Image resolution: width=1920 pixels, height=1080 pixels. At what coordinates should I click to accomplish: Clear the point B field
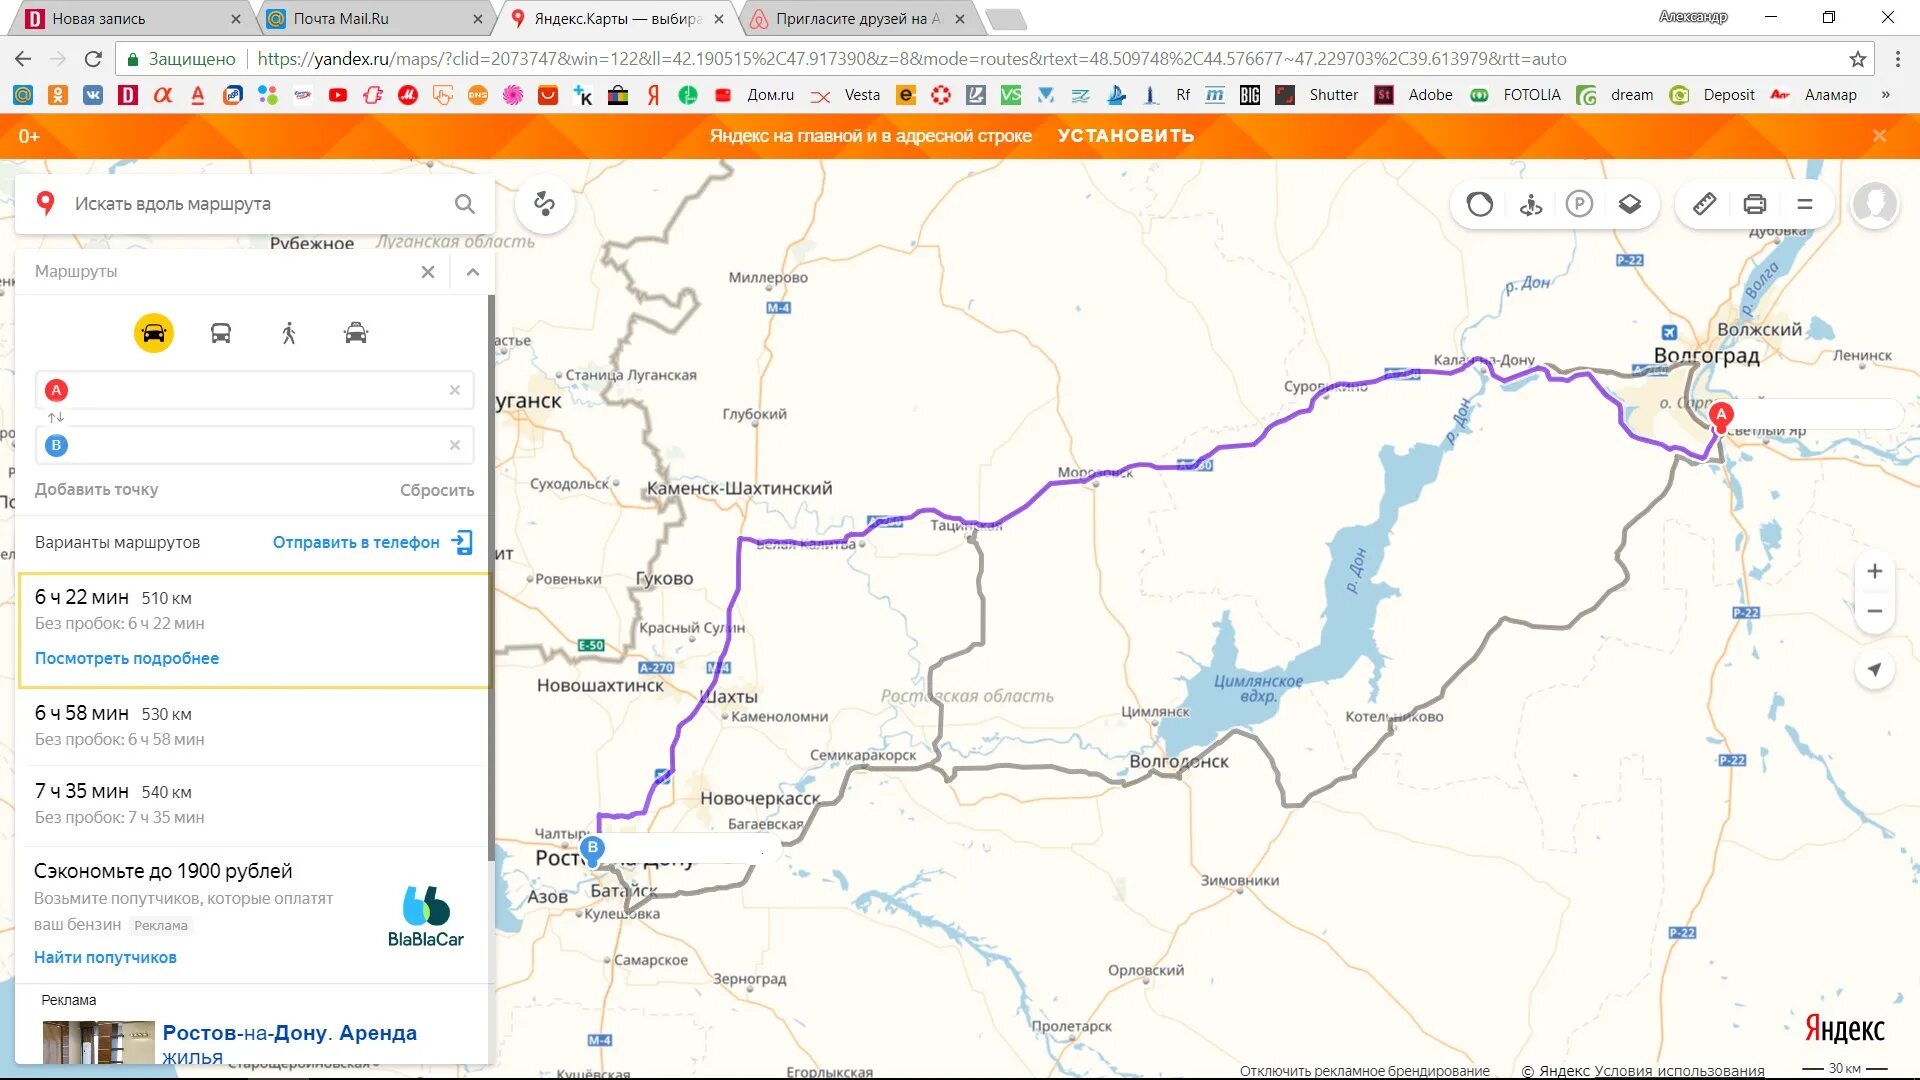tap(455, 445)
